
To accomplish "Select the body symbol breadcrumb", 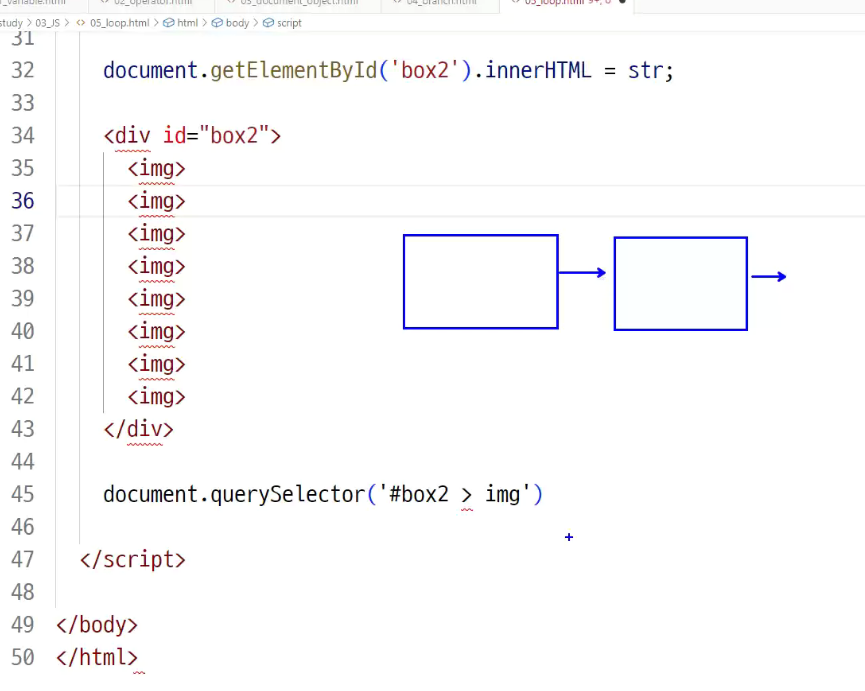I will [237, 23].
